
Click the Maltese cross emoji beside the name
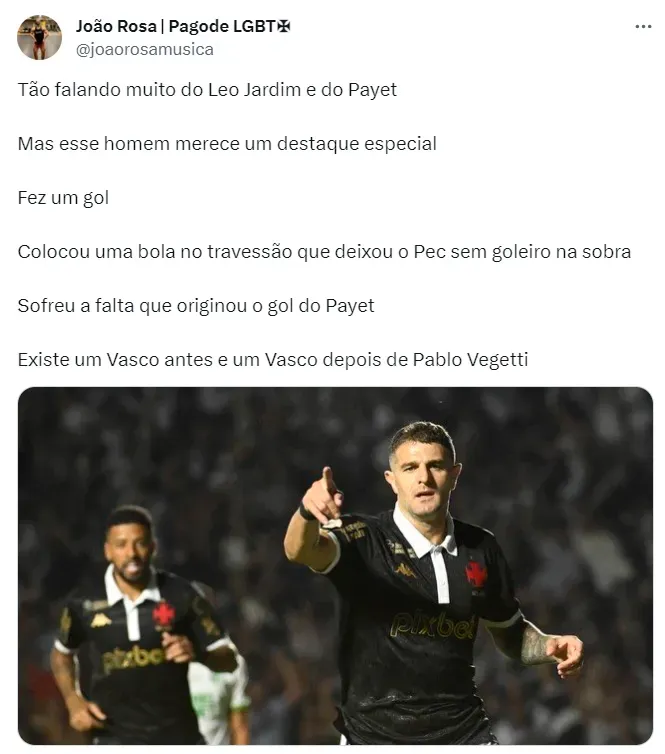coord(284,26)
